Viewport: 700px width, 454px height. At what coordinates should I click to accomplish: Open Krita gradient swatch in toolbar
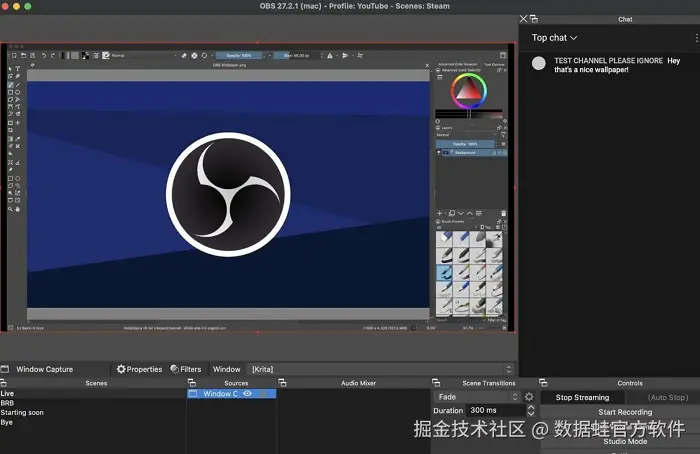click(x=65, y=55)
